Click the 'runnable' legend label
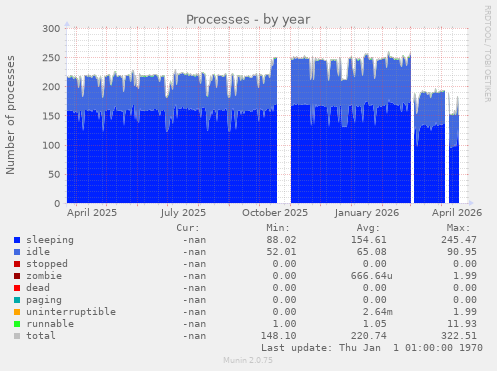Viewport: 497px width, 371px height. (50, 324)
